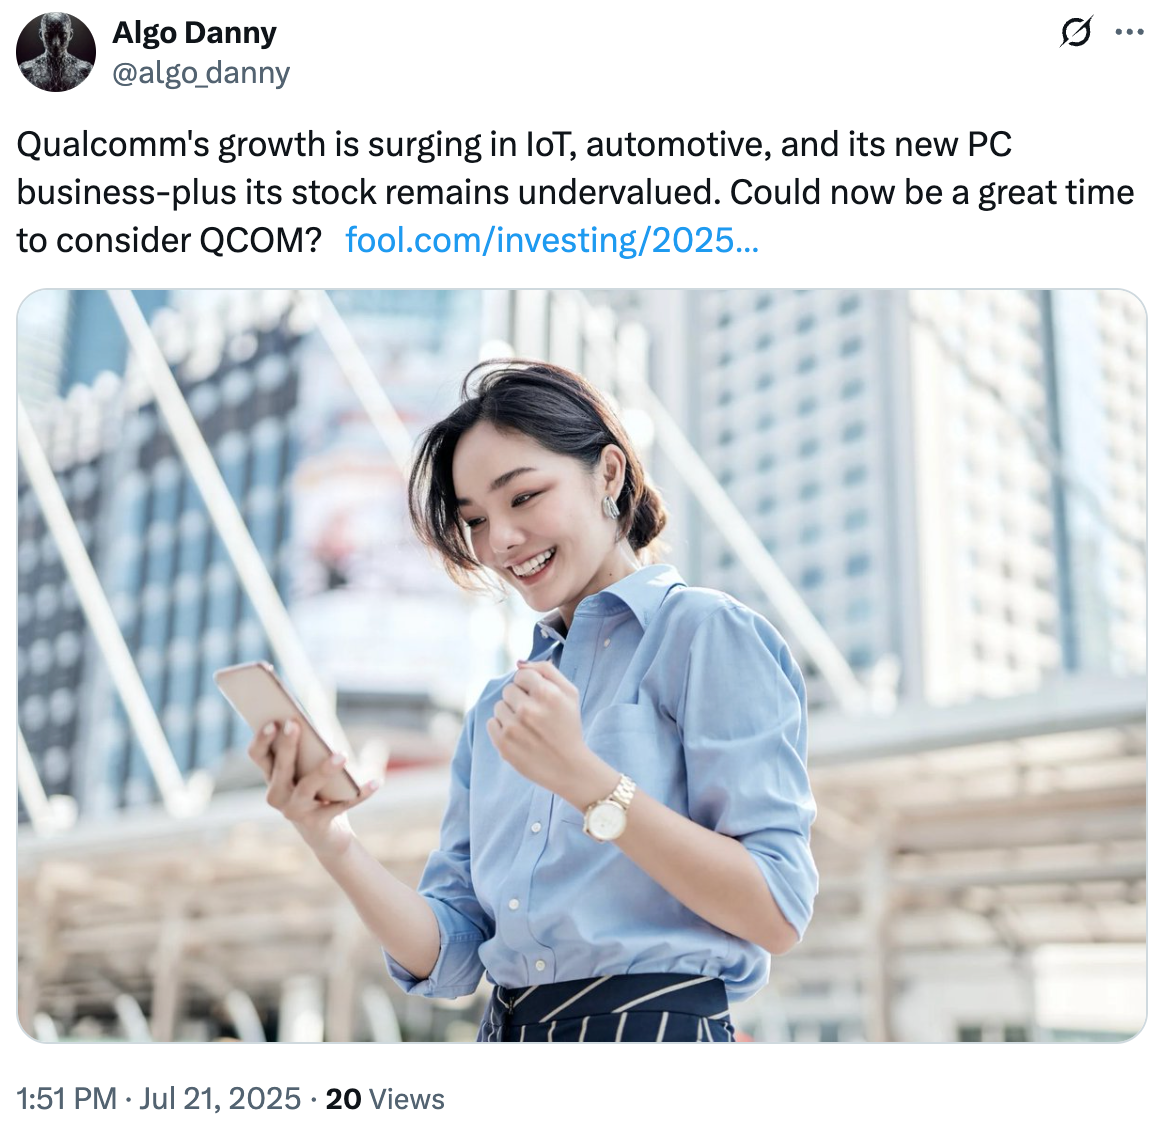Select the display name Algo Danny
The image size is (1172, 1146).
pyautogui.click(x=194, y=33)
